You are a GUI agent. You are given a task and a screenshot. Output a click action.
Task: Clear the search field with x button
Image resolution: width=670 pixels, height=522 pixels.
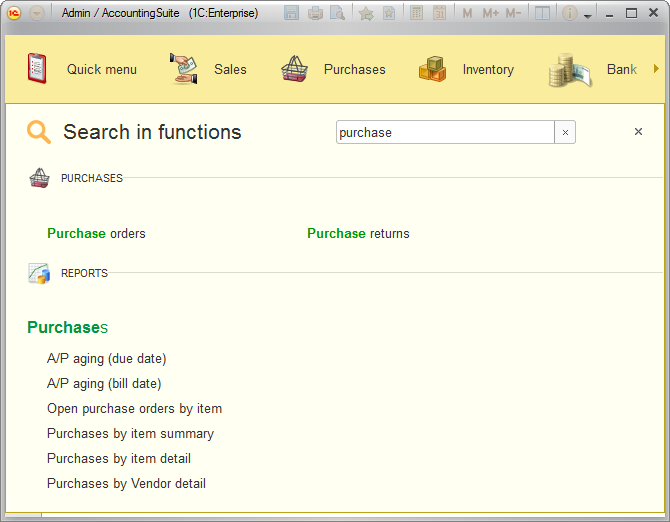click(x=565, y=132)
